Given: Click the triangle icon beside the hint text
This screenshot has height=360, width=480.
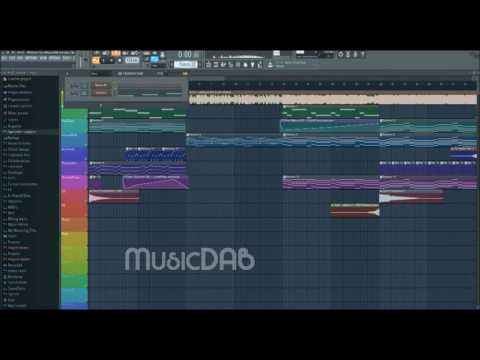Looking at the screenshot, I should 270,65.
